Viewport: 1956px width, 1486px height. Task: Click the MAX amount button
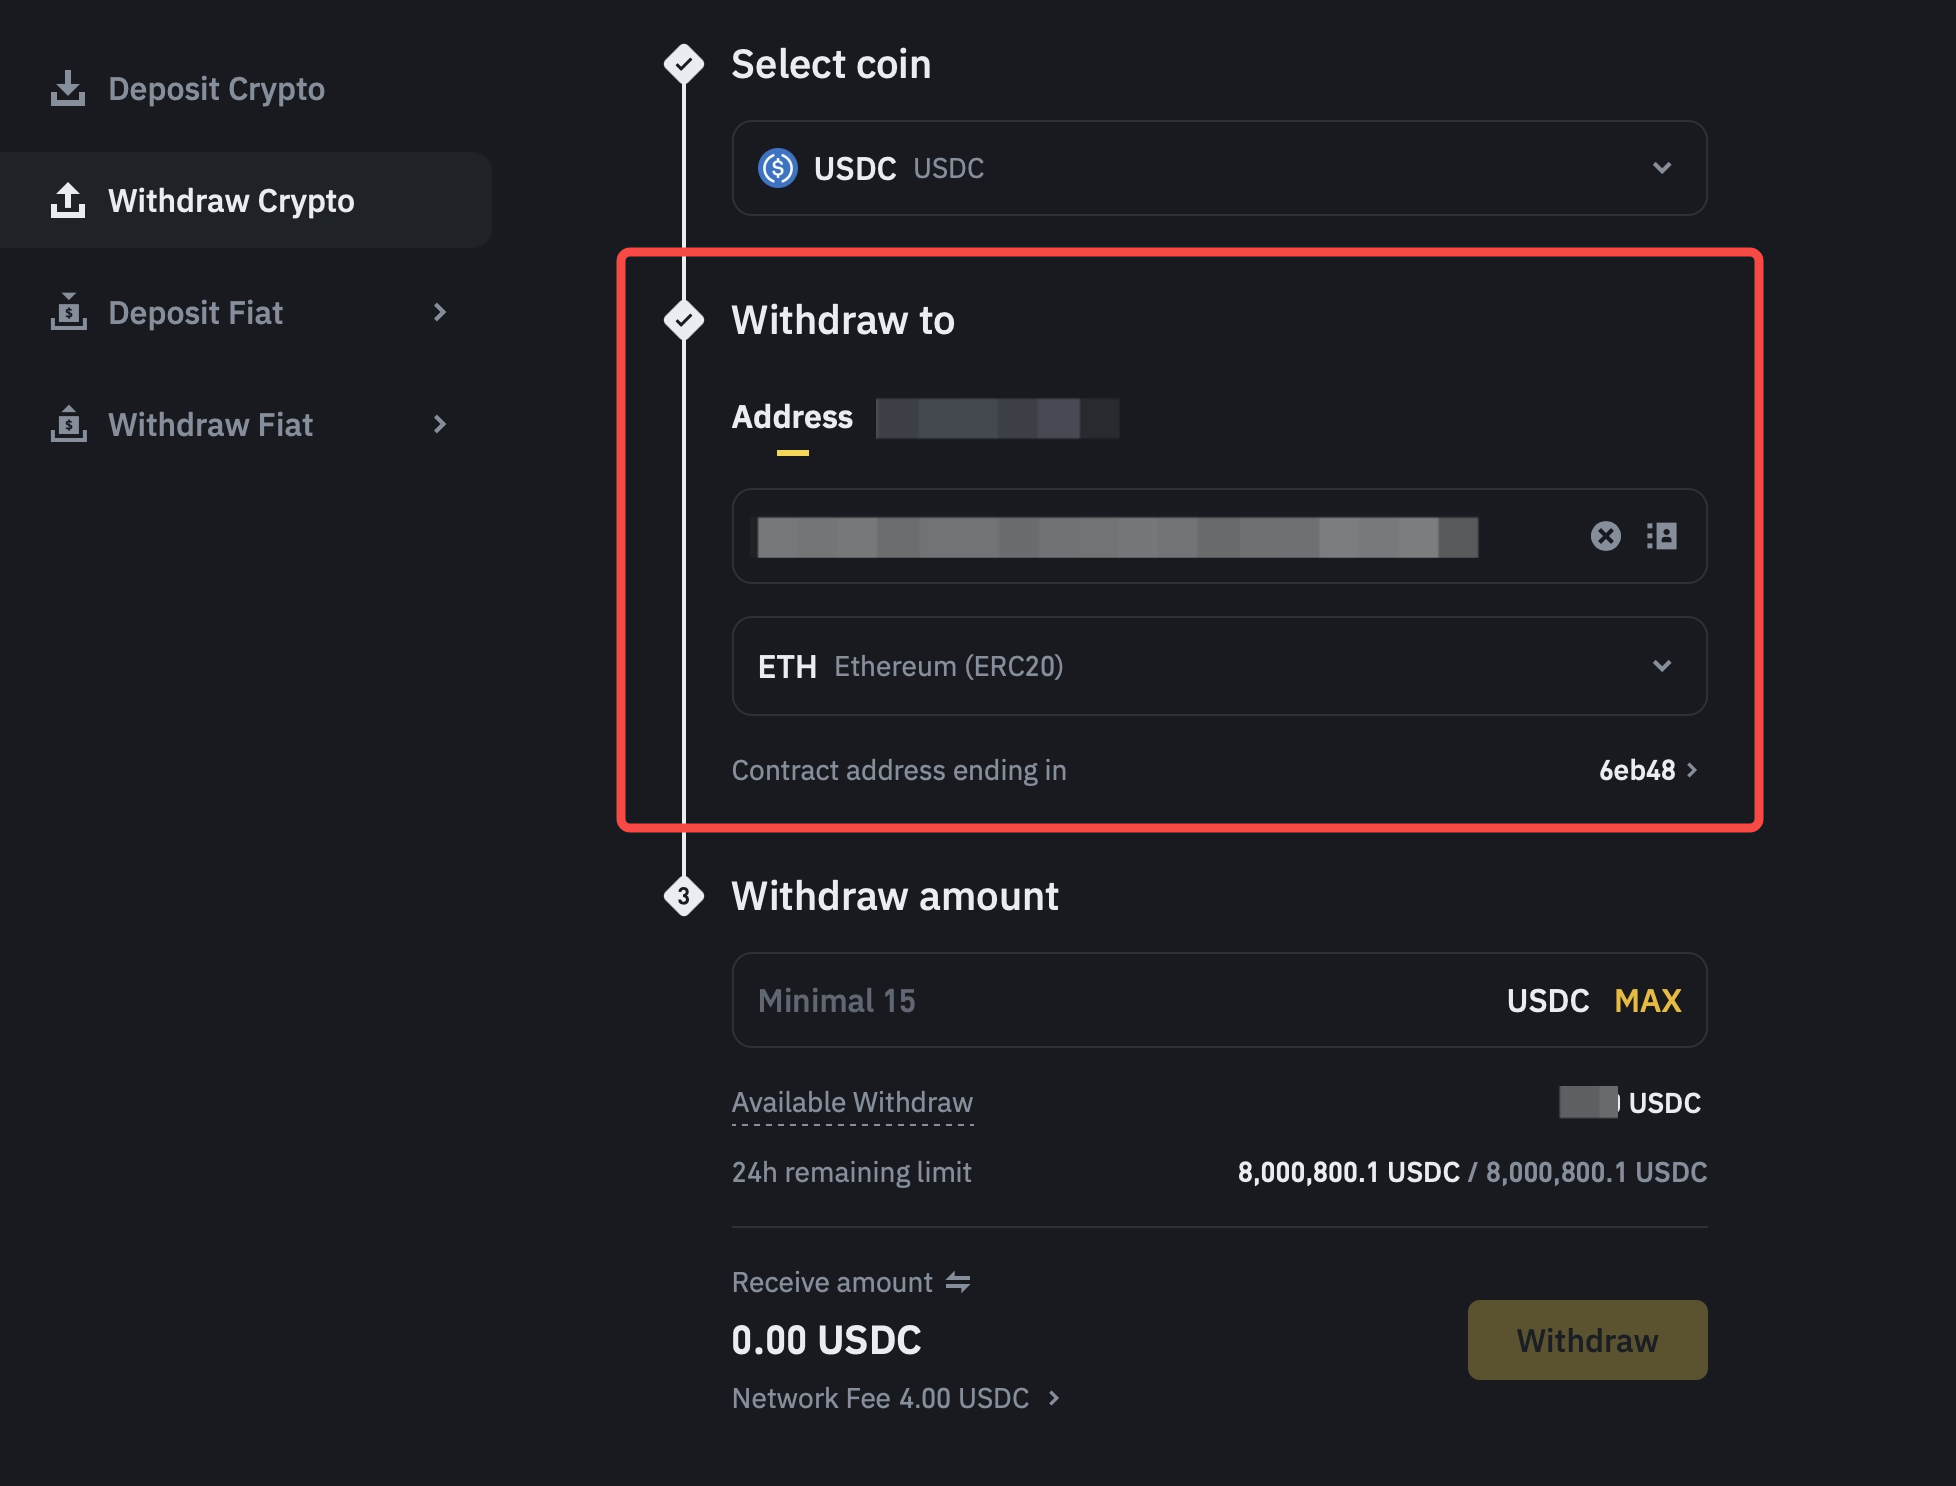(x=1647, y=1000)
